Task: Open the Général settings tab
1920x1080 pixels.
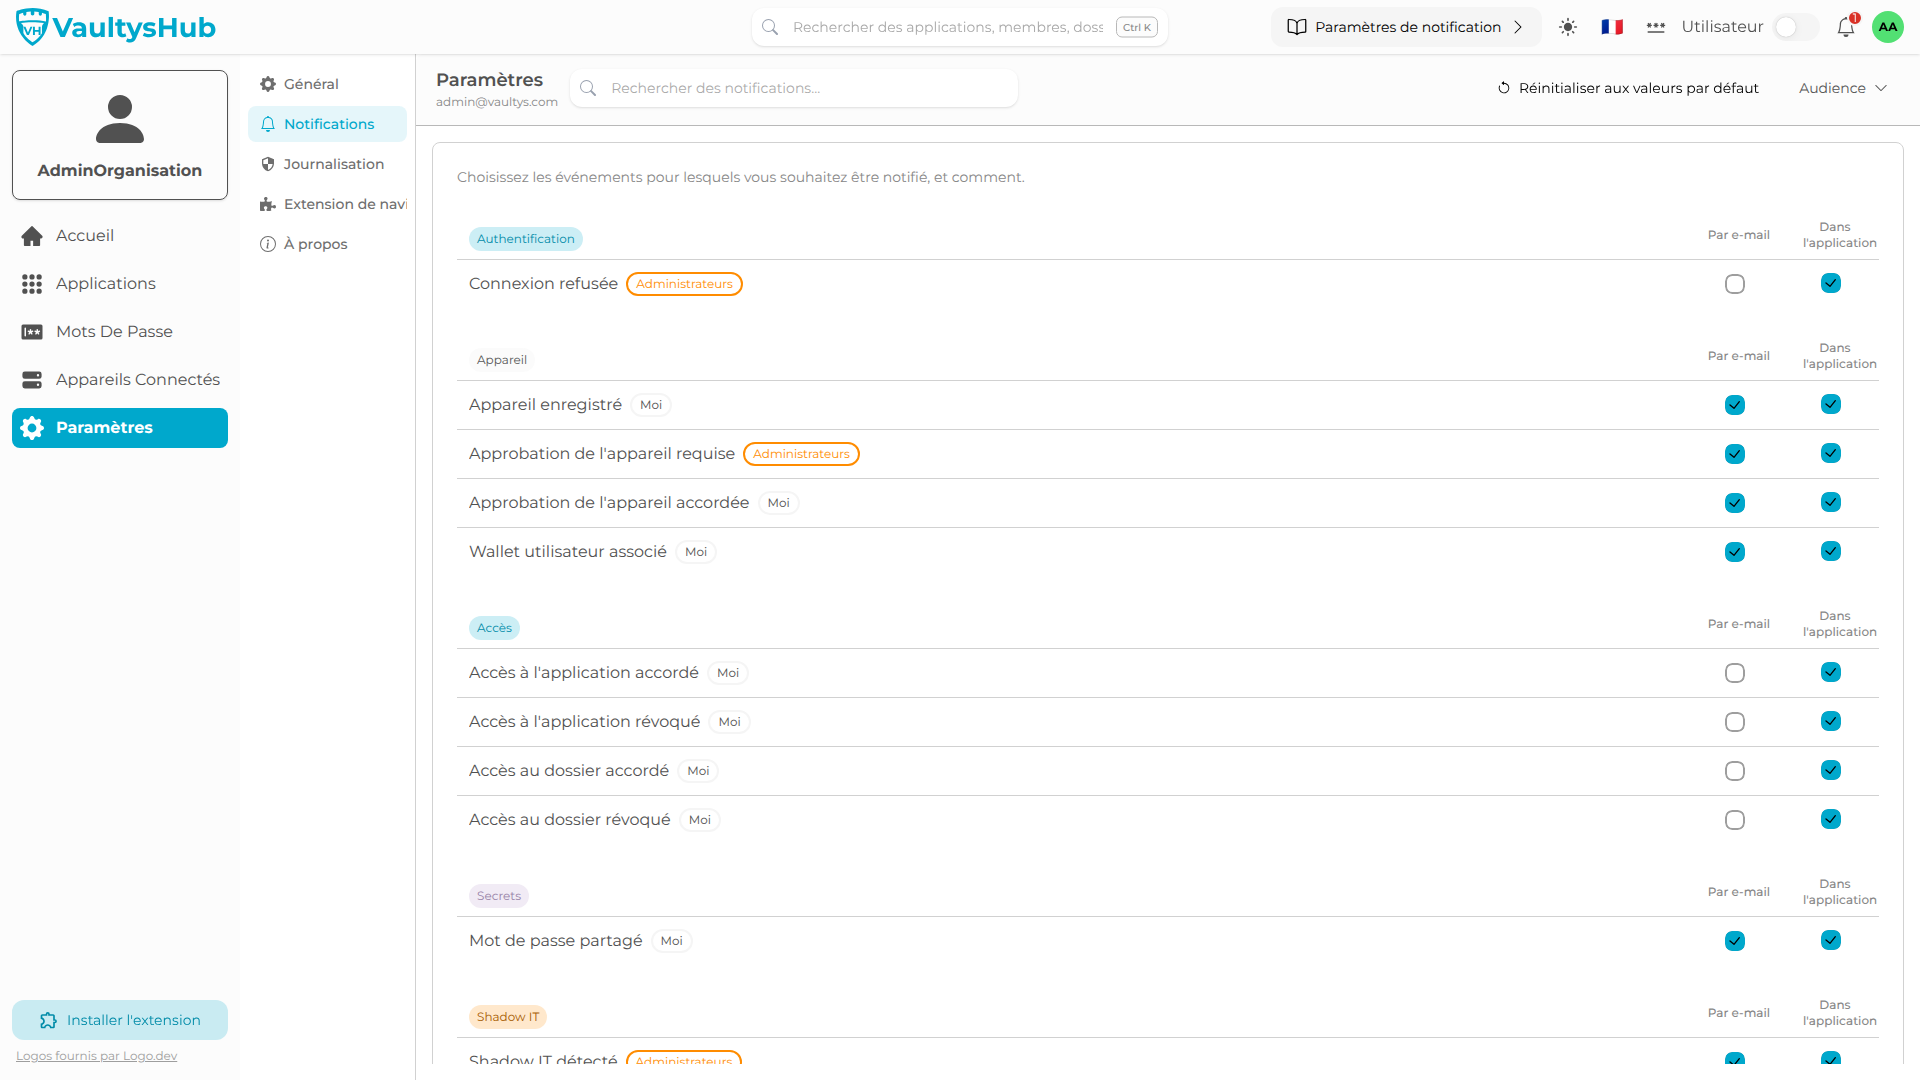Action: 327,84
